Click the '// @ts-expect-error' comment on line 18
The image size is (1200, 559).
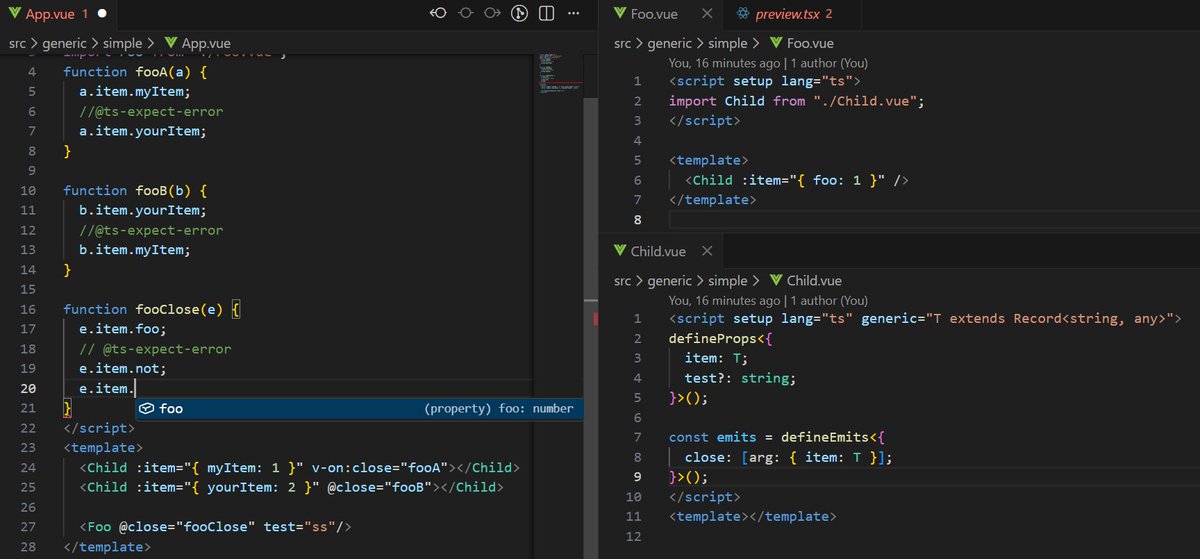tap(155, 349)
